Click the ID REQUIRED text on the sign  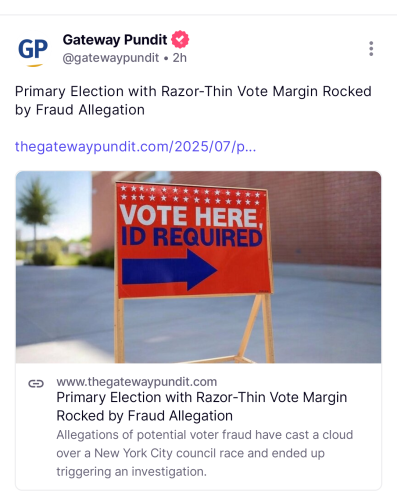pos(192,237)
